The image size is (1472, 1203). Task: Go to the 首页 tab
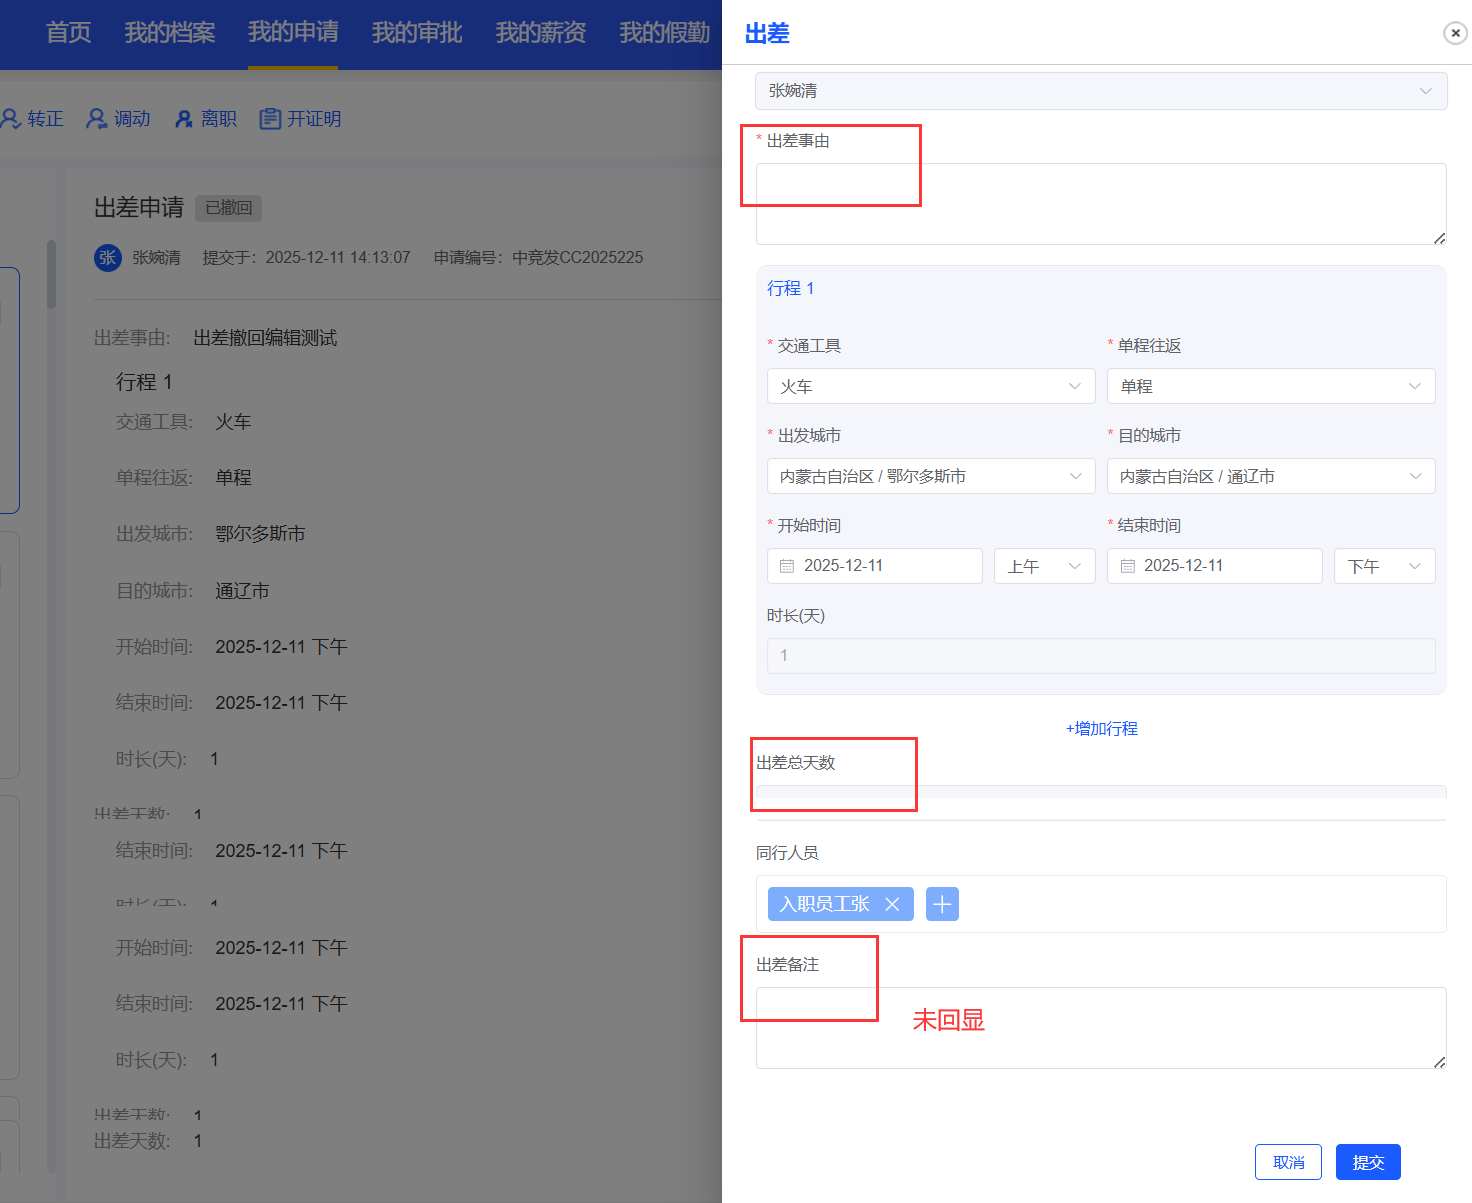68,33
